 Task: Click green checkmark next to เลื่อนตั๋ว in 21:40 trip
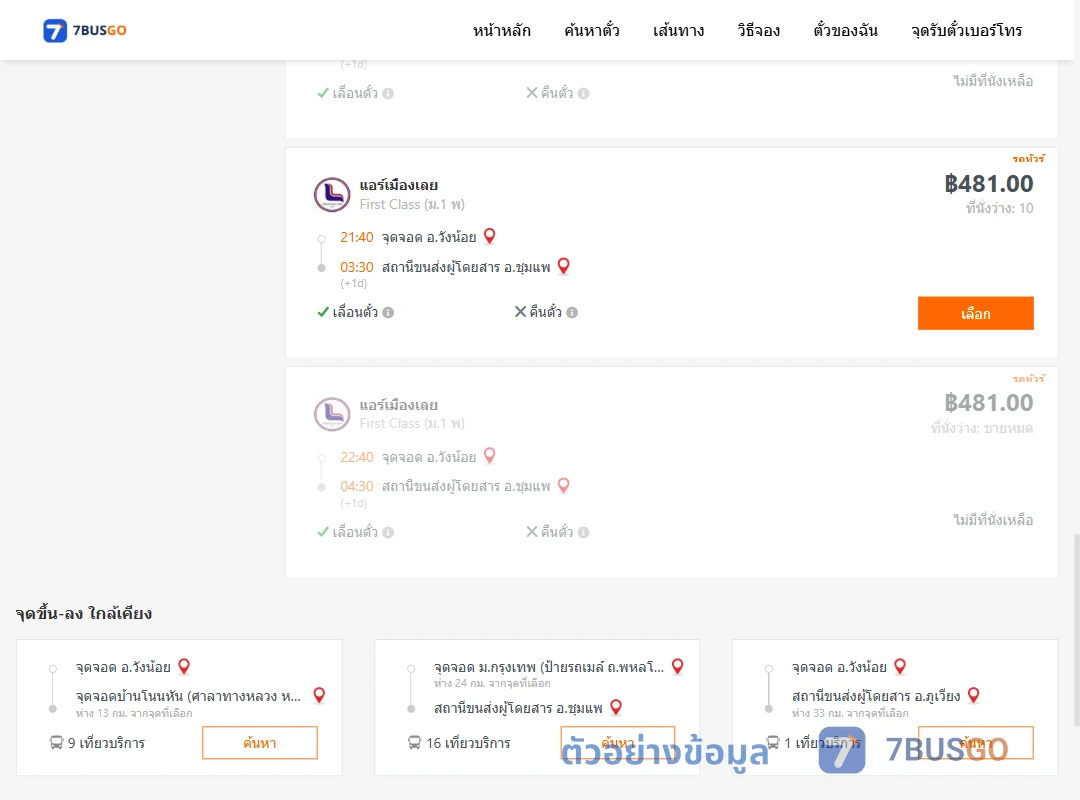(x=323, y=312)
